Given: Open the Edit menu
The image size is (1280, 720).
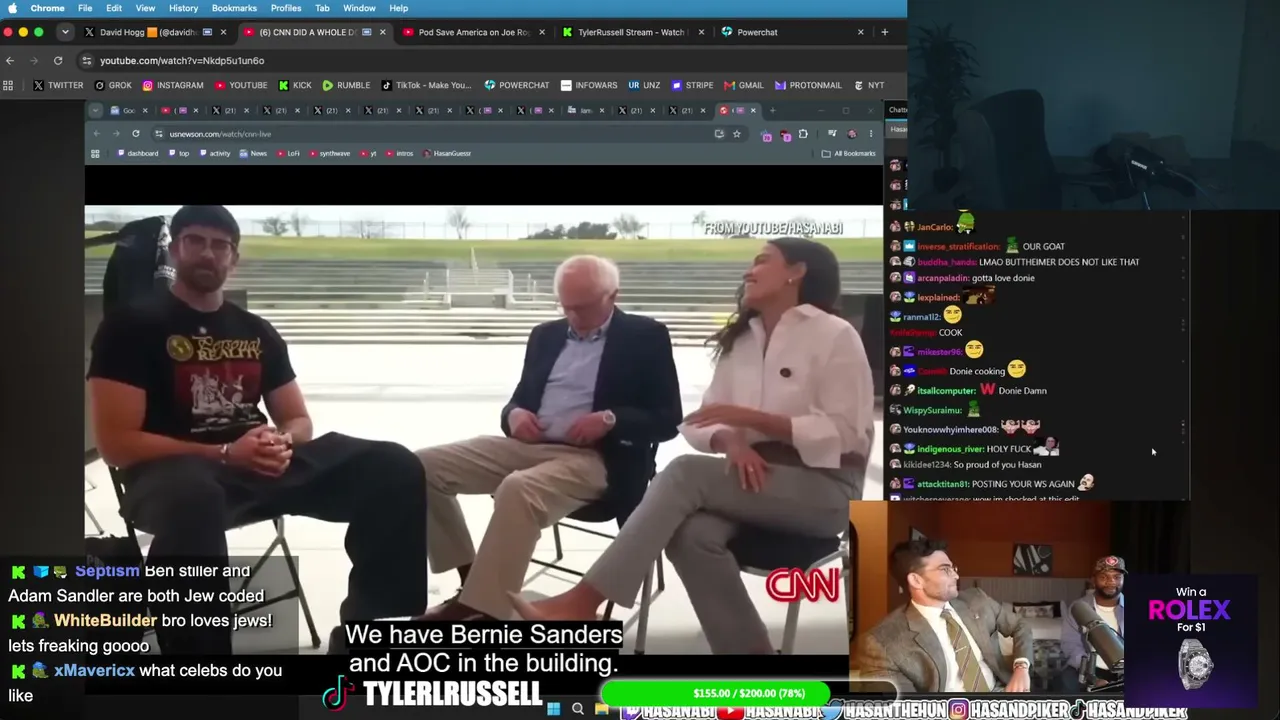Looking at the screenshot, I should [114, 8].
